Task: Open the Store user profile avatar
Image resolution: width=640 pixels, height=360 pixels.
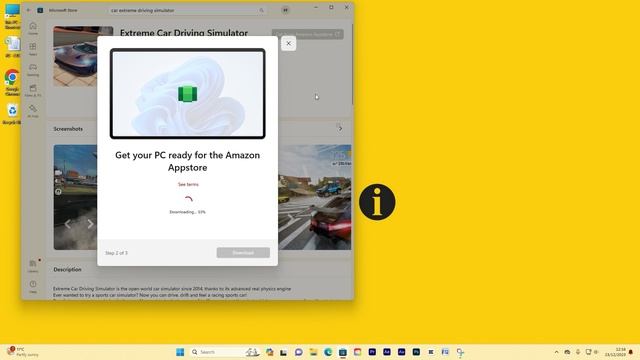Action: (x=285, y=10)
